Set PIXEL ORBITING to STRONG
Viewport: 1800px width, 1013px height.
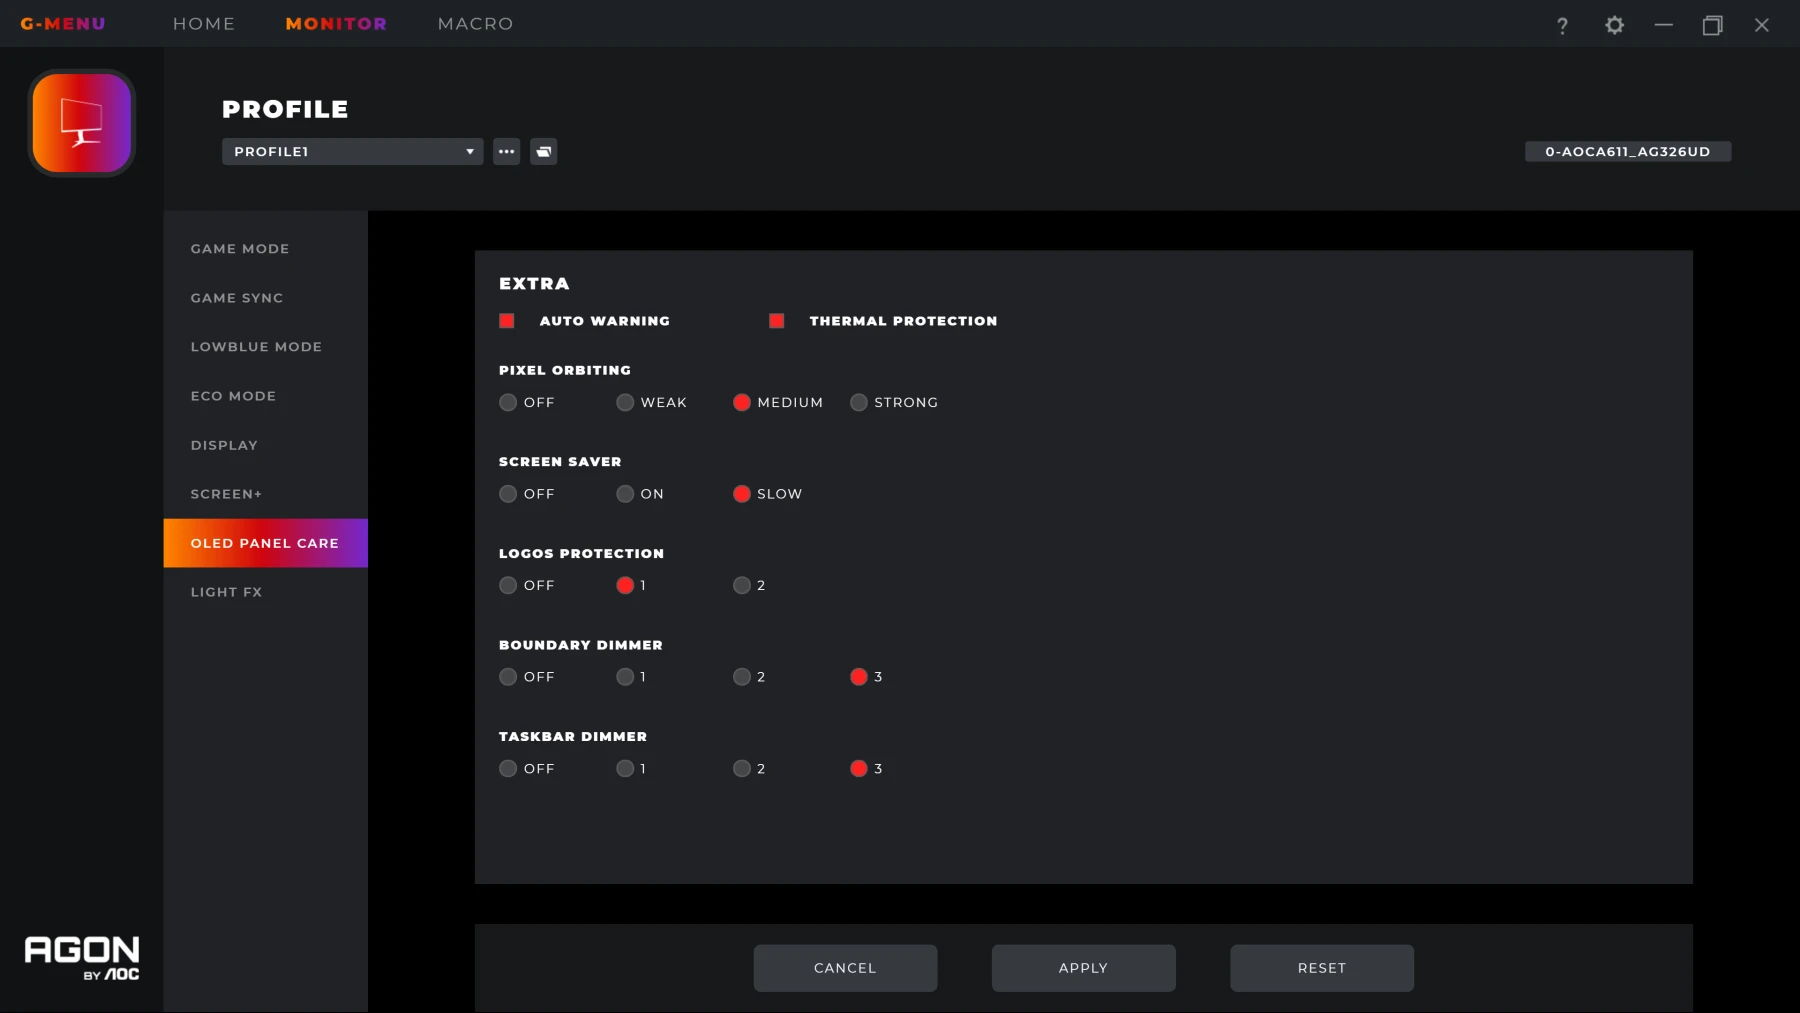(858, 402)
